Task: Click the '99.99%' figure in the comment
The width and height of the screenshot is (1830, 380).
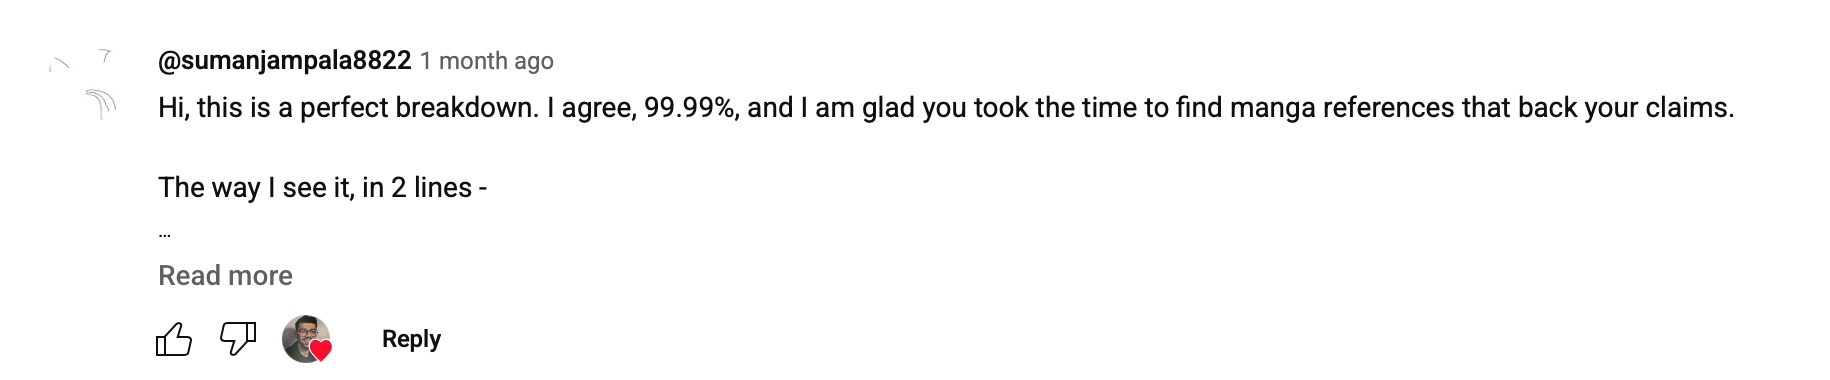Action: [691, 108]
